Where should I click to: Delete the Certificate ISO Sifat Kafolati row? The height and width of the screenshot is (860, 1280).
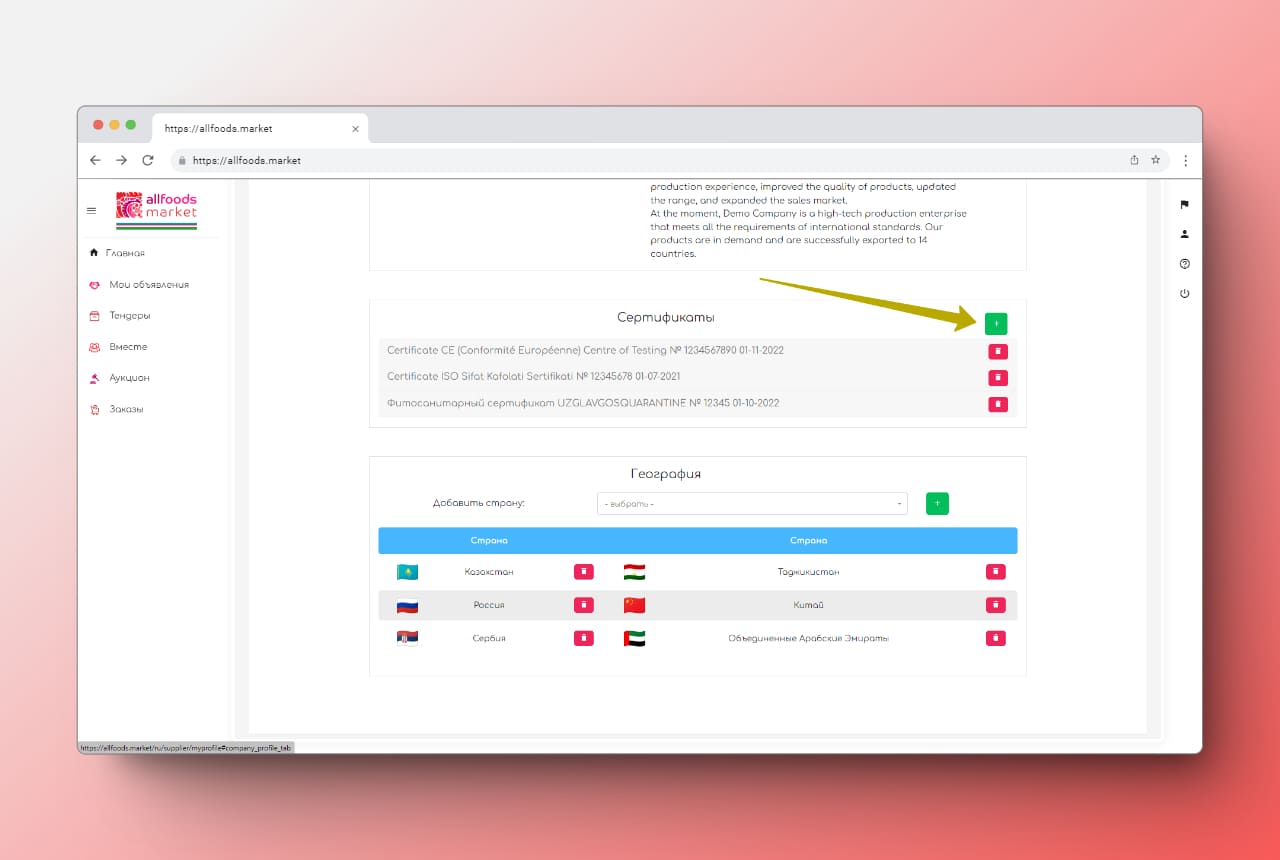[998, 377]
